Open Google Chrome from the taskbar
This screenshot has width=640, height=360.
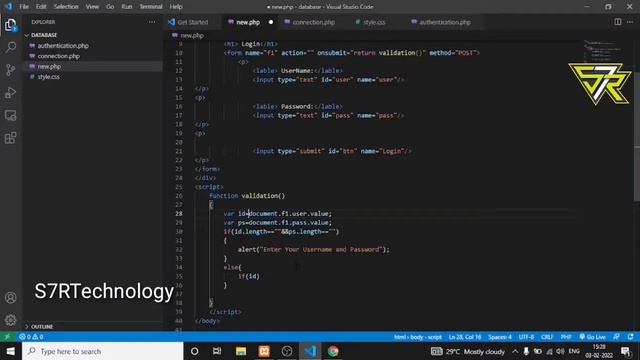(333, 351)
